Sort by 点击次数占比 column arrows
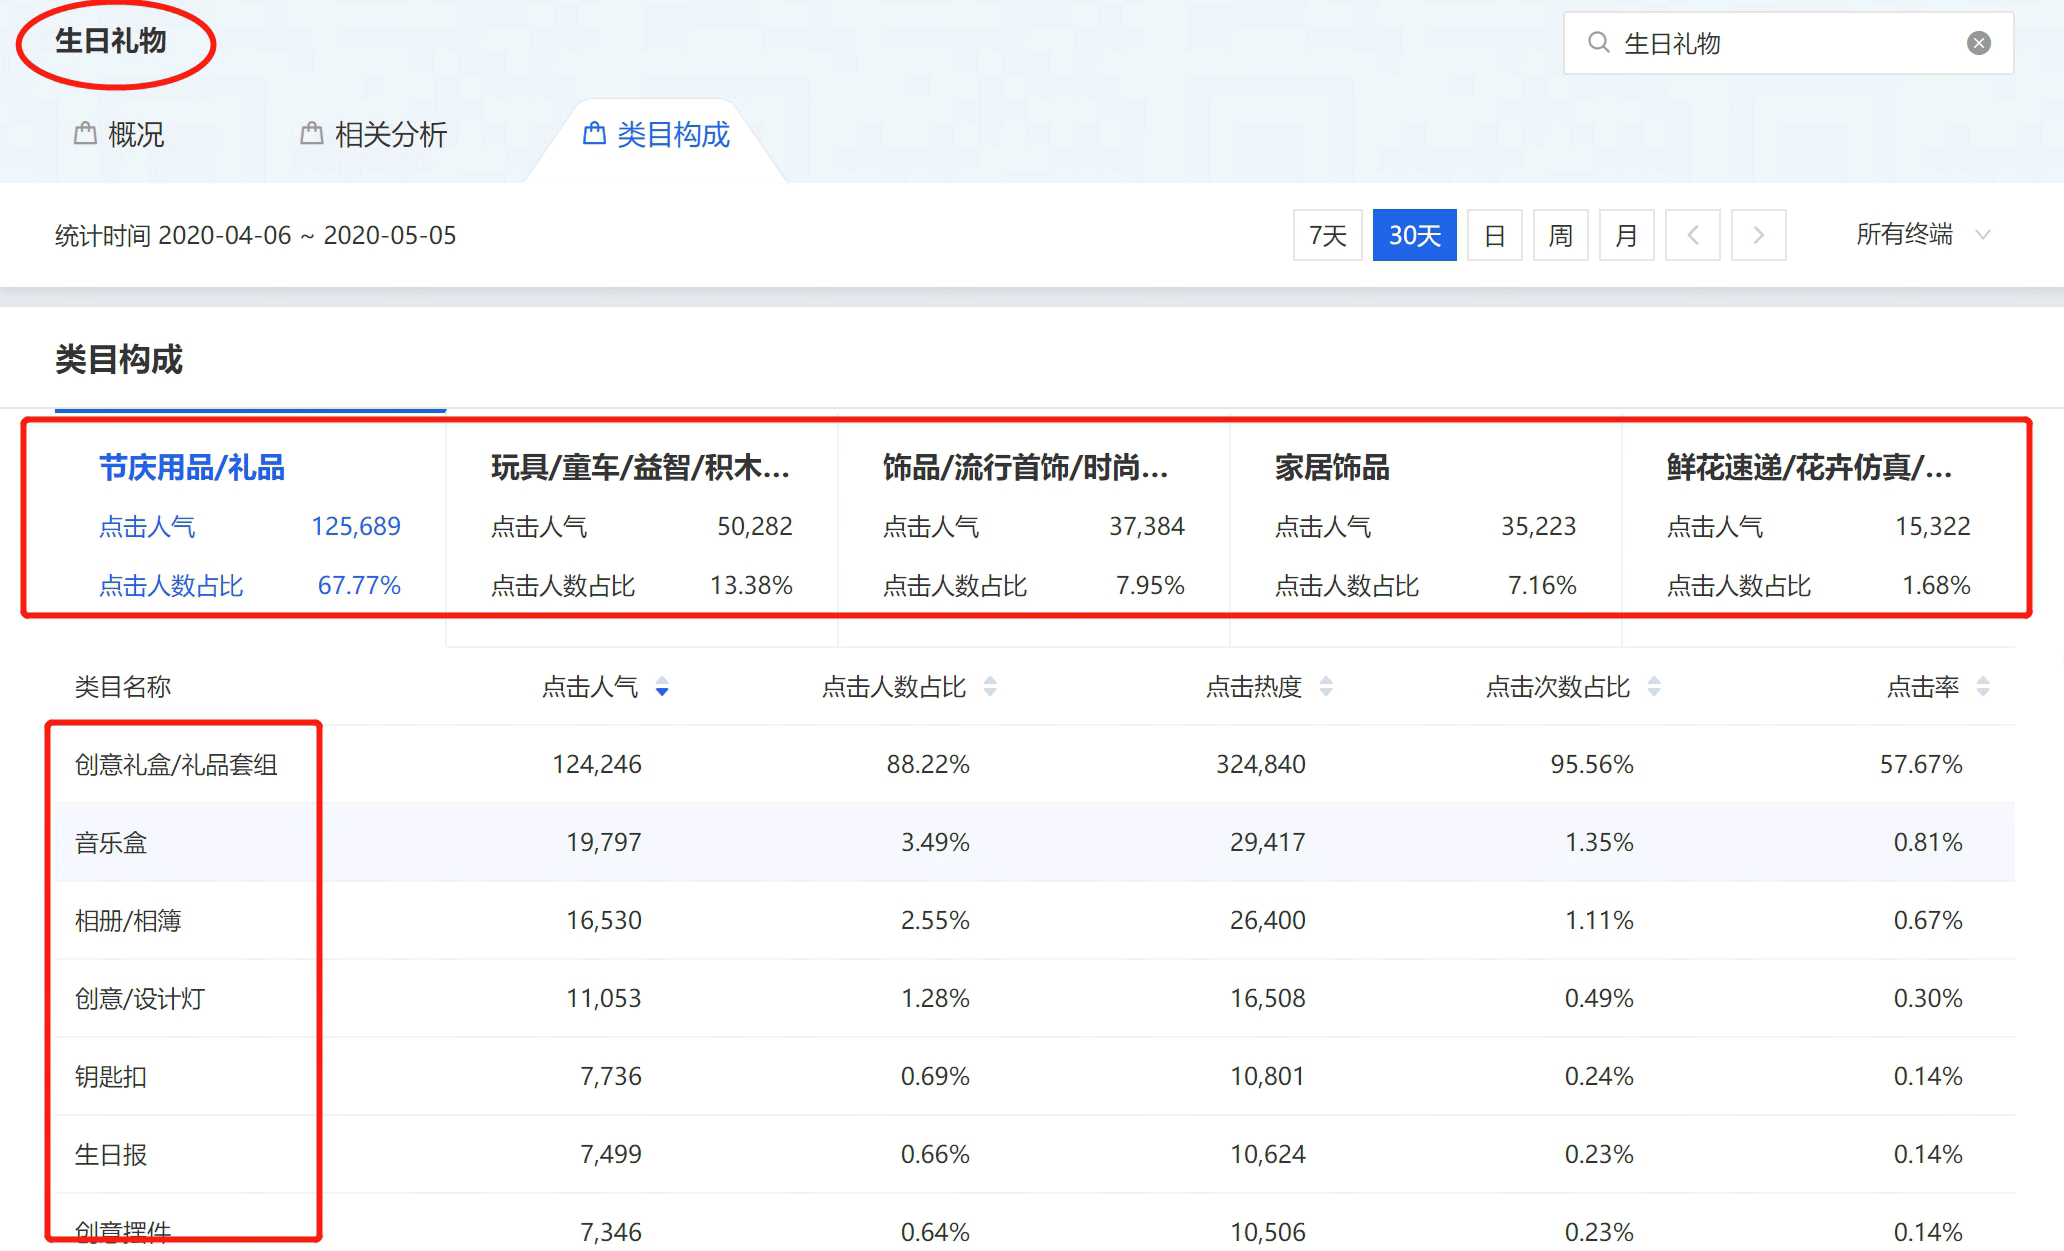Image resolution: width=2064 pixels, height=1251 pixels. pyautogui.click(x=1654, y=687)
